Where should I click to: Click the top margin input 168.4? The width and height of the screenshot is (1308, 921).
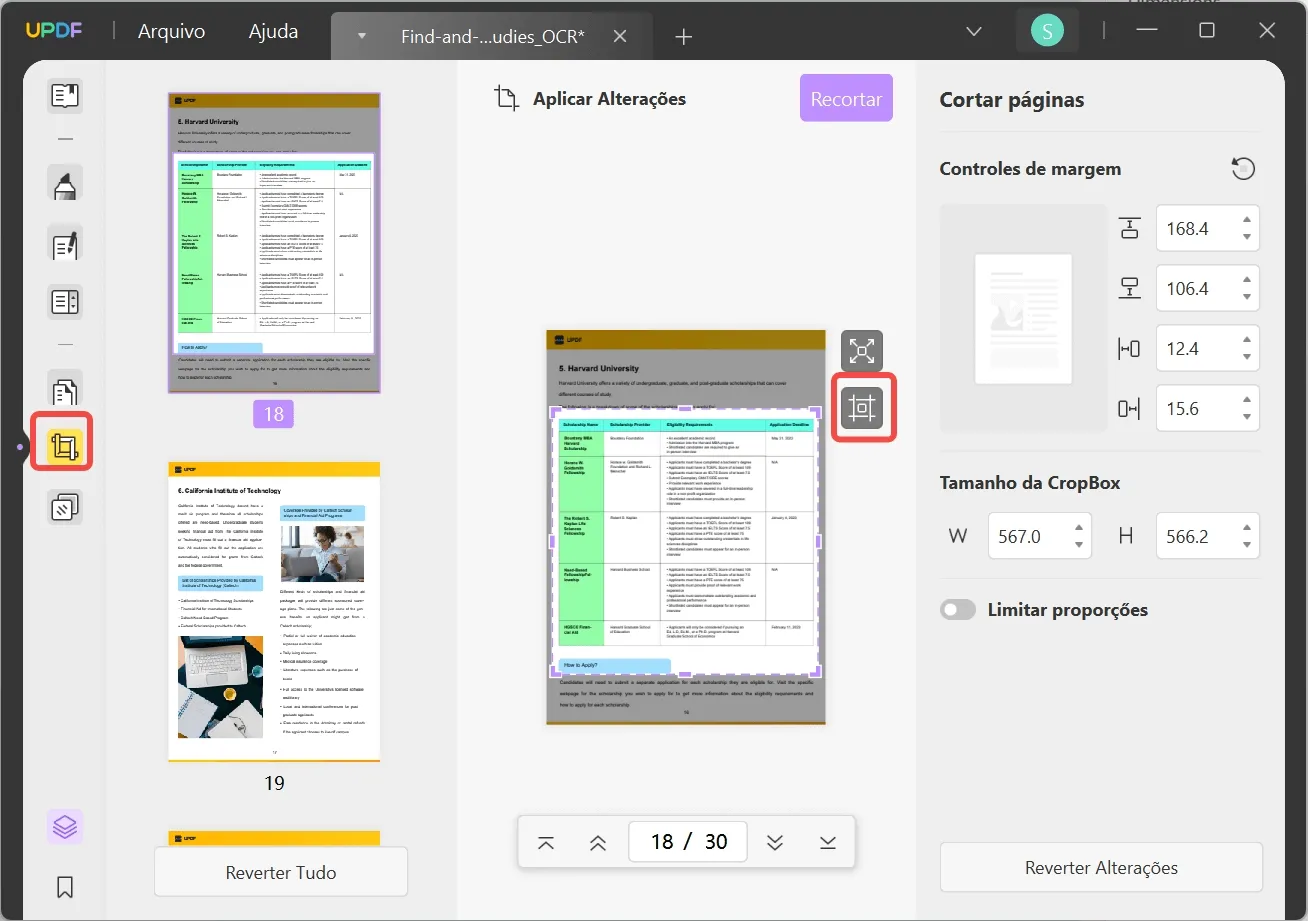(x=1208, y=228)
